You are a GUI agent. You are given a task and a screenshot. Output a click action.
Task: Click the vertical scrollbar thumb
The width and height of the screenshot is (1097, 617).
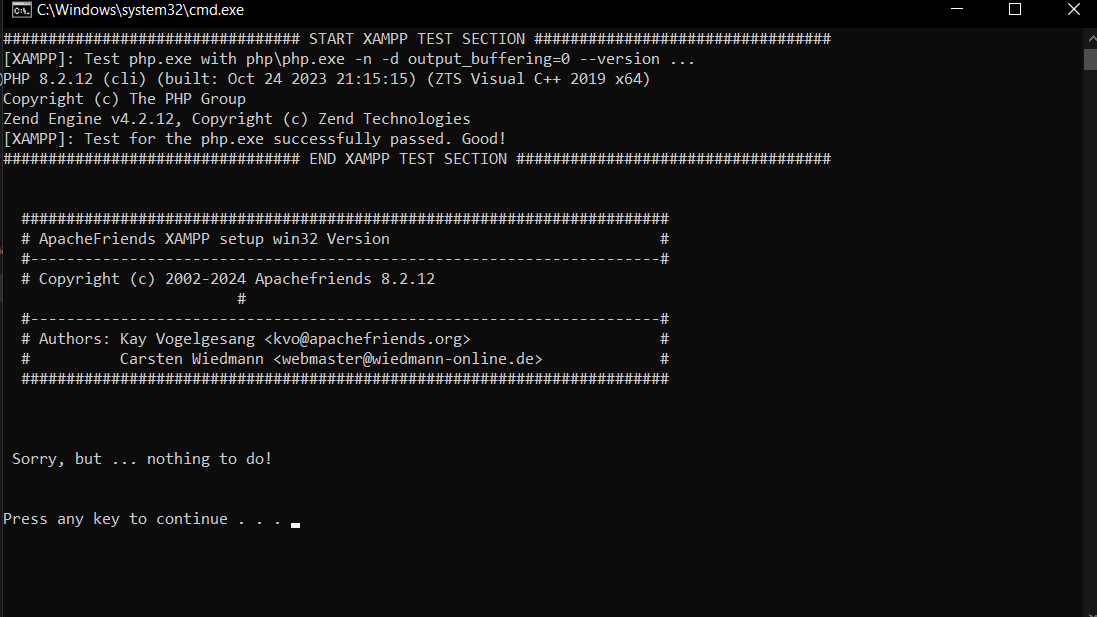pyautogui.click(x=1091, y=59)
